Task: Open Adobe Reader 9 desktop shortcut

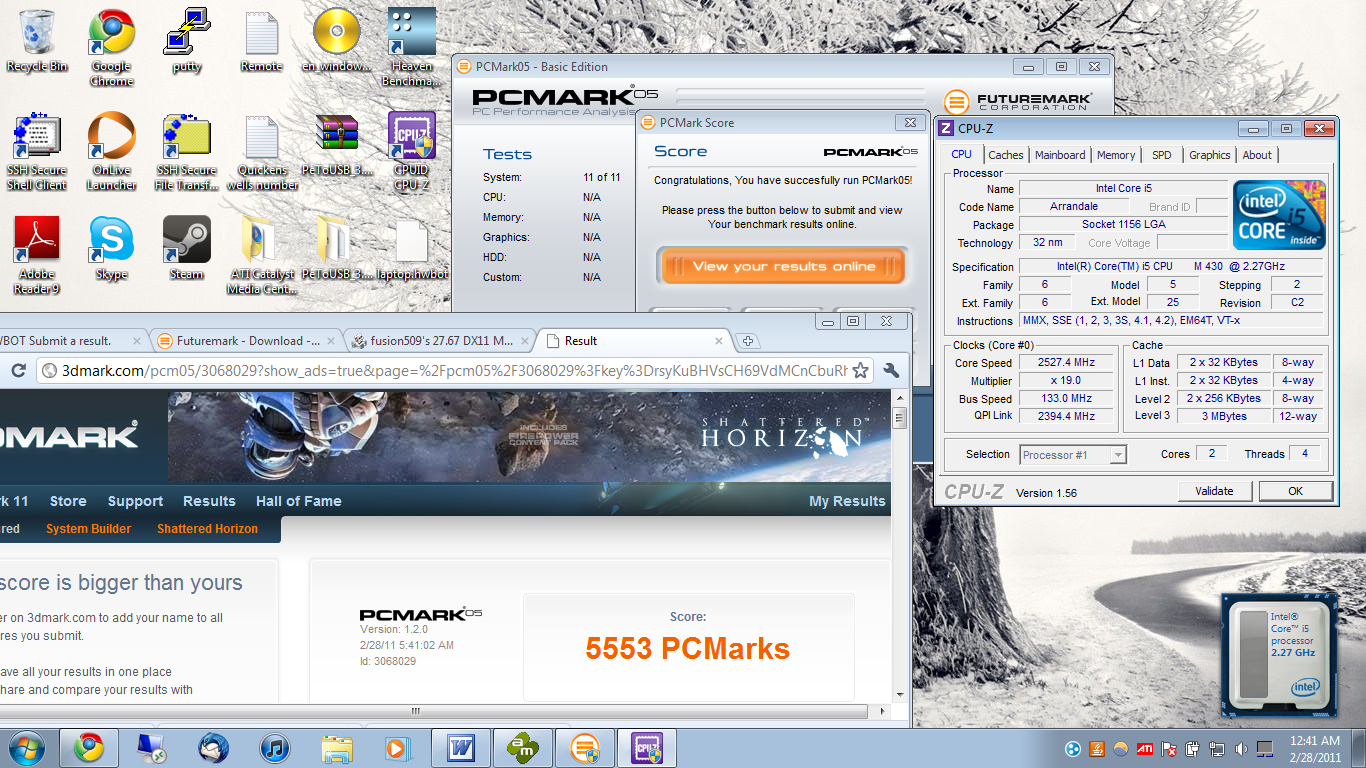Action: (37, 256)
